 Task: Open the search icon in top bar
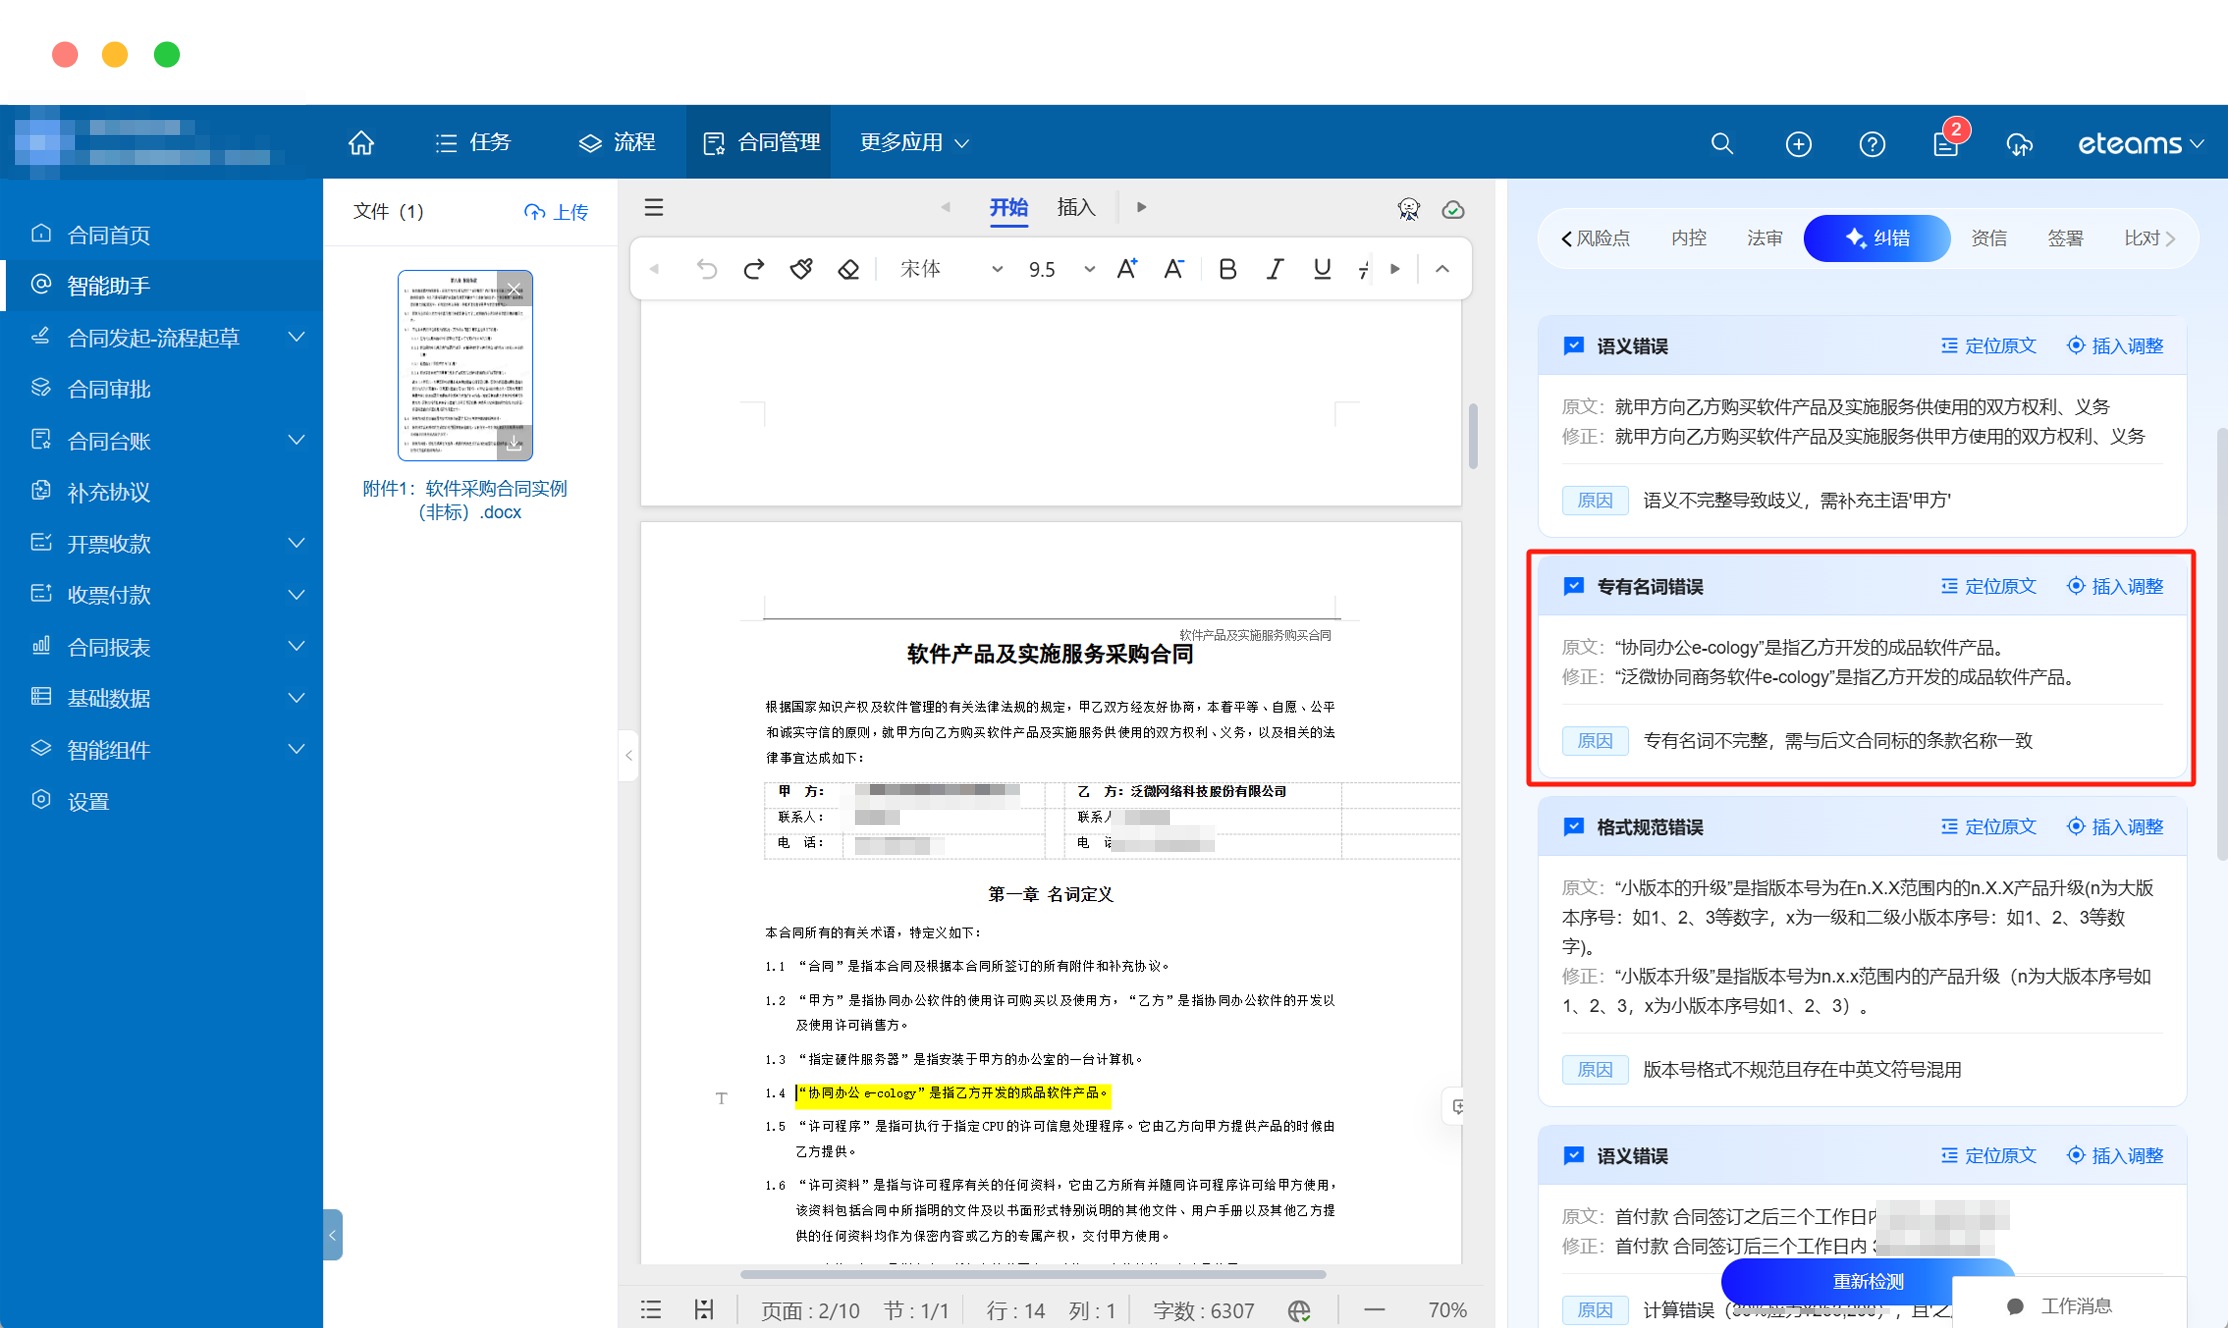1722,144
